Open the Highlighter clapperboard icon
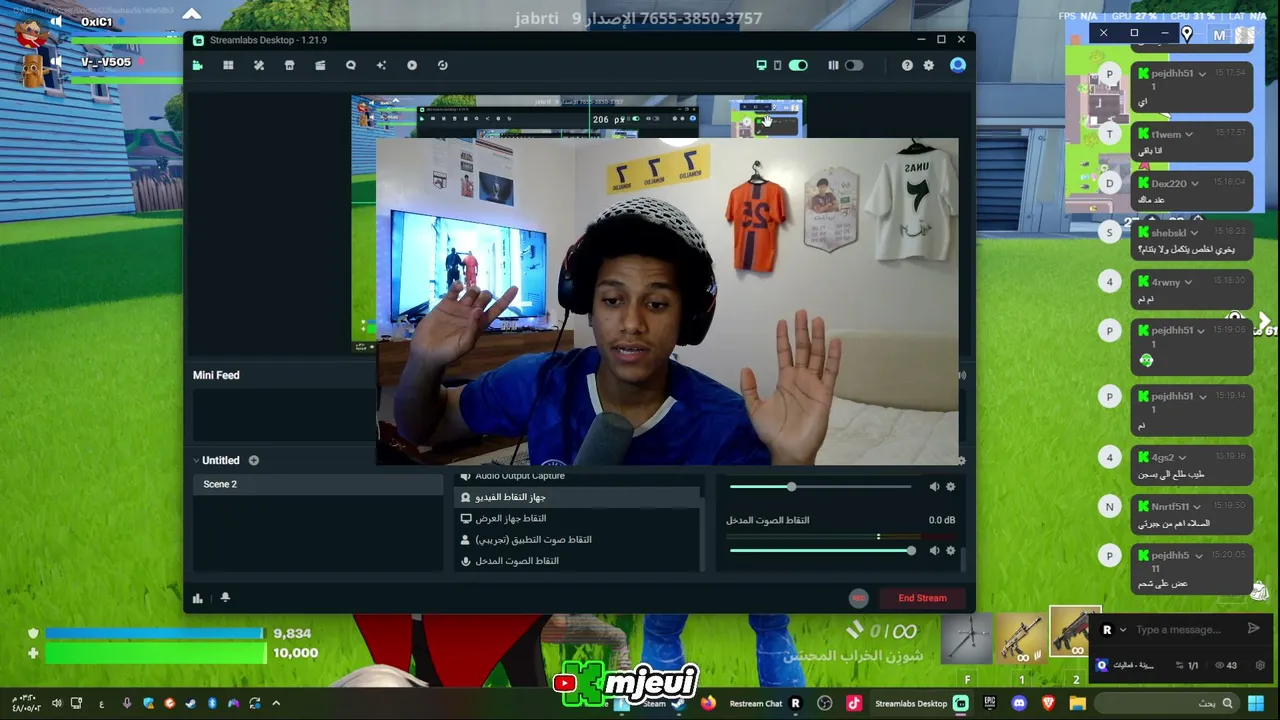Viewport: 1280px width, 720px height. [320, 65]
